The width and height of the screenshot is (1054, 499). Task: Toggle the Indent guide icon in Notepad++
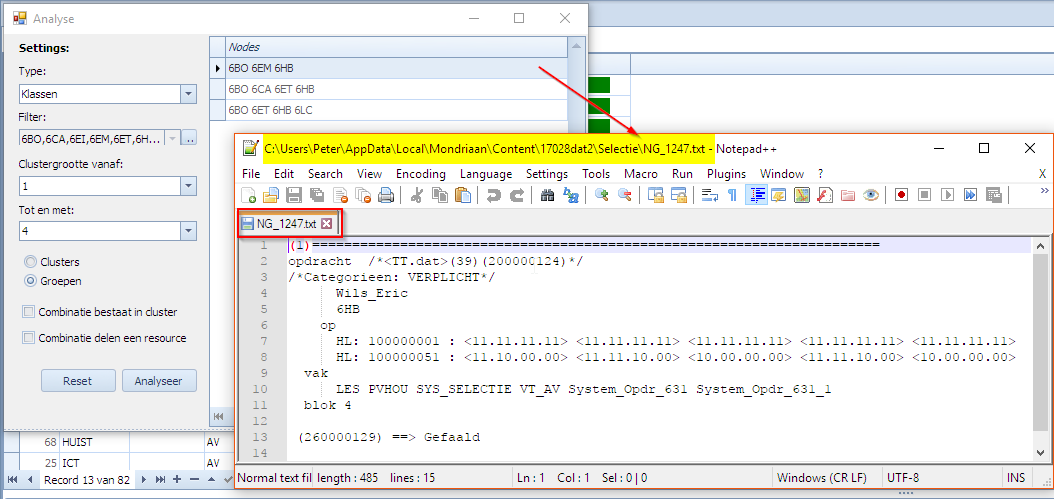pyautogui.click(x=756, y=196)
